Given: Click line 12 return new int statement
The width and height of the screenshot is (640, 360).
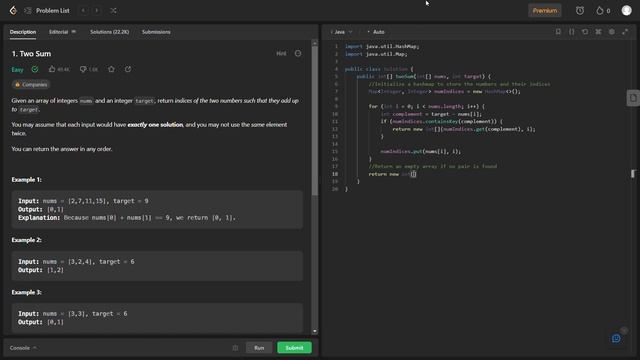Looking at the screenshot, I should [x=464, y=129].
